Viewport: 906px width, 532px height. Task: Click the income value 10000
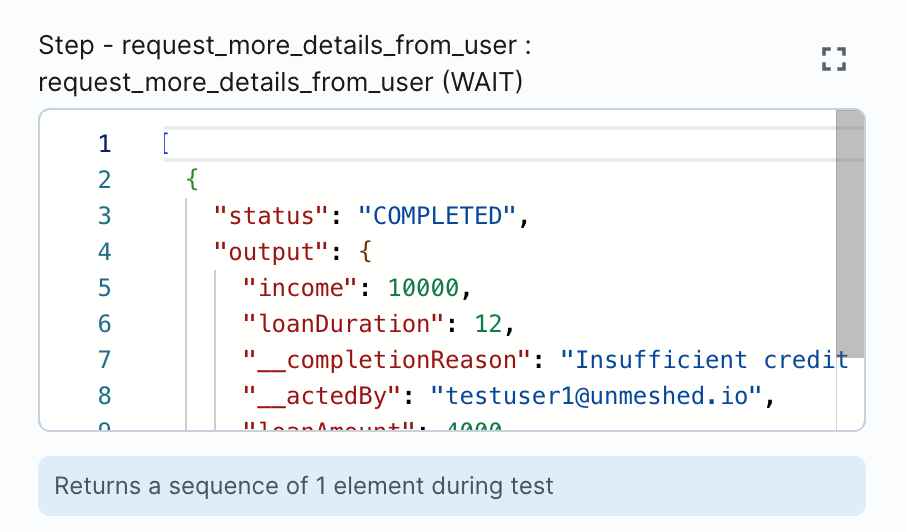click(x=423, y=288)
